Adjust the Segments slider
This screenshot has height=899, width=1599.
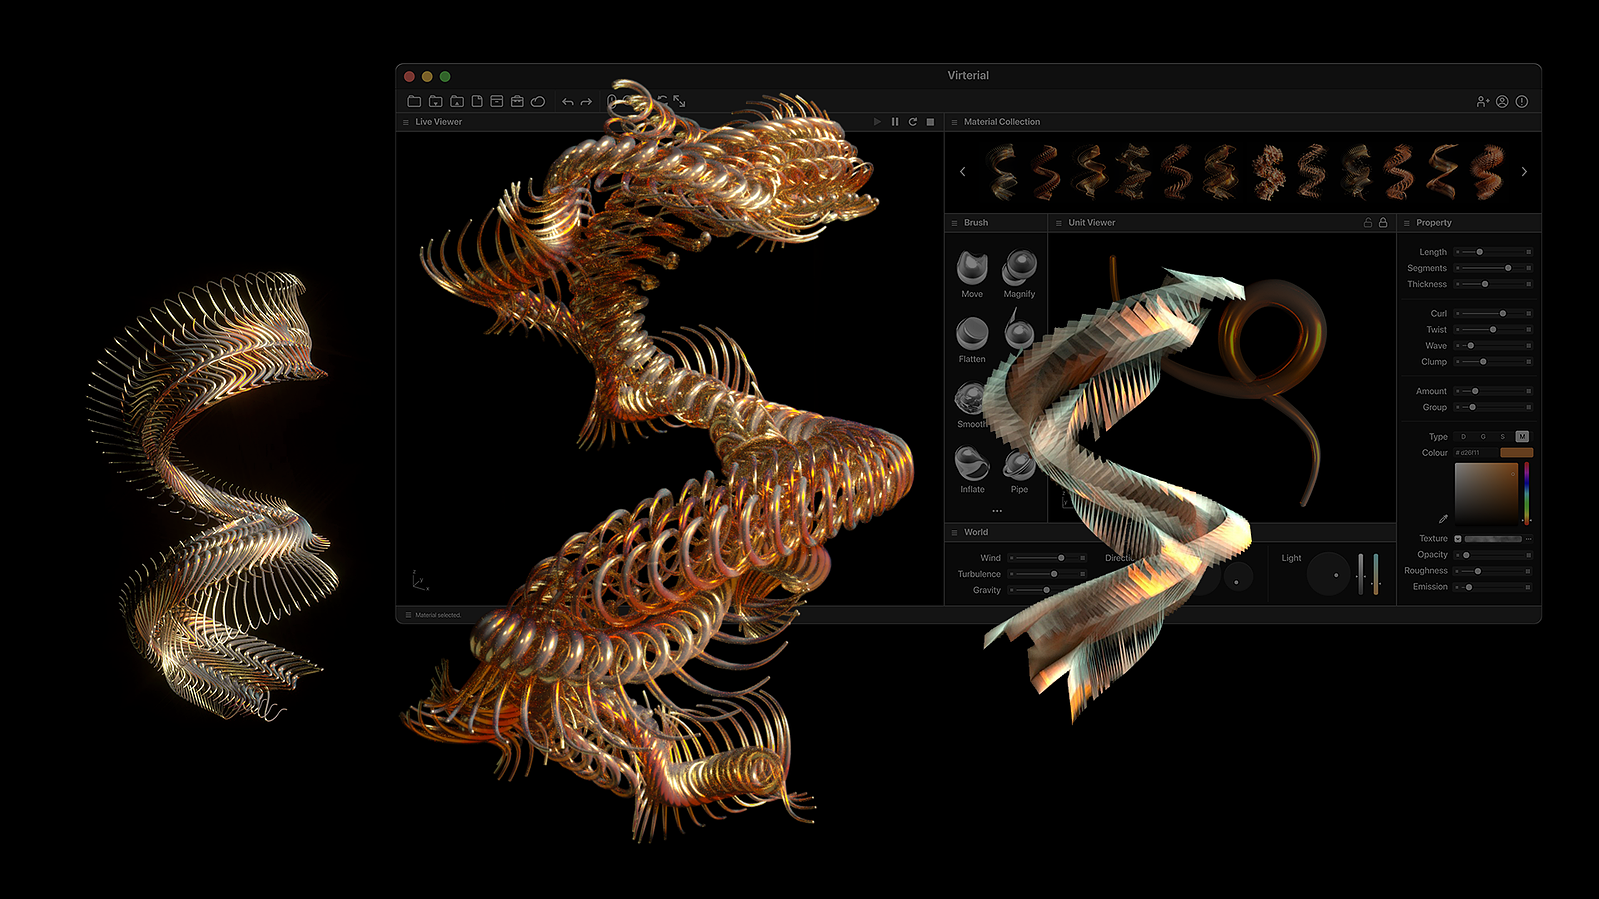pyautogui.click(x=1494, y=268)
